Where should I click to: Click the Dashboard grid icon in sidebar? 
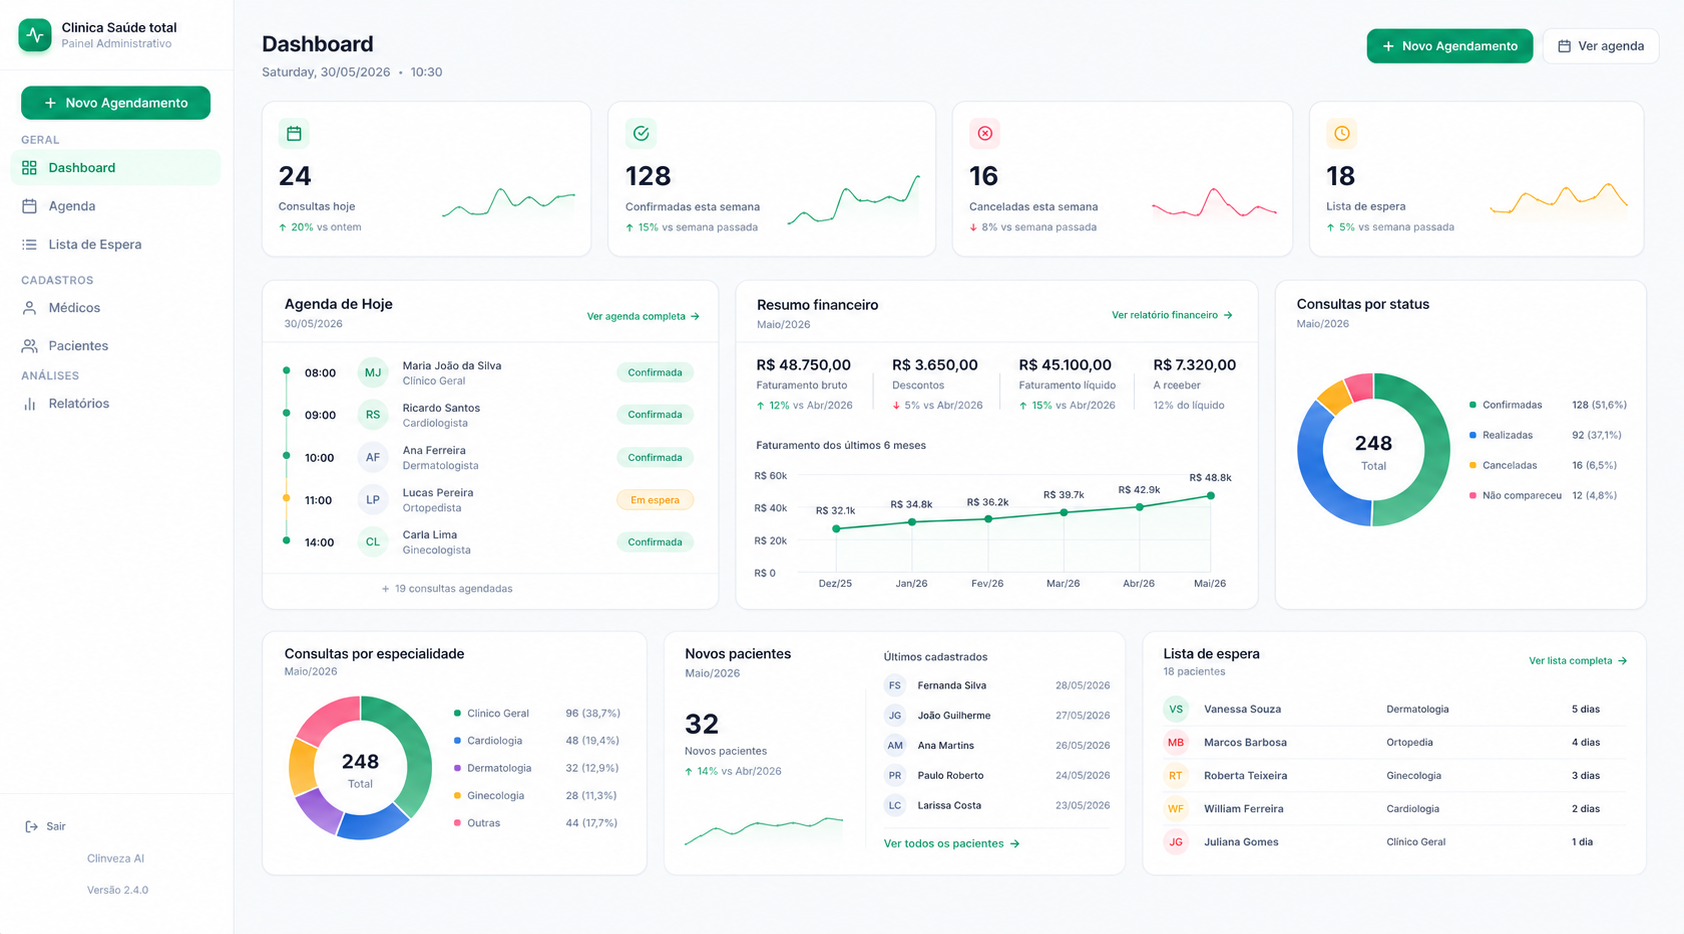[29, 168]
